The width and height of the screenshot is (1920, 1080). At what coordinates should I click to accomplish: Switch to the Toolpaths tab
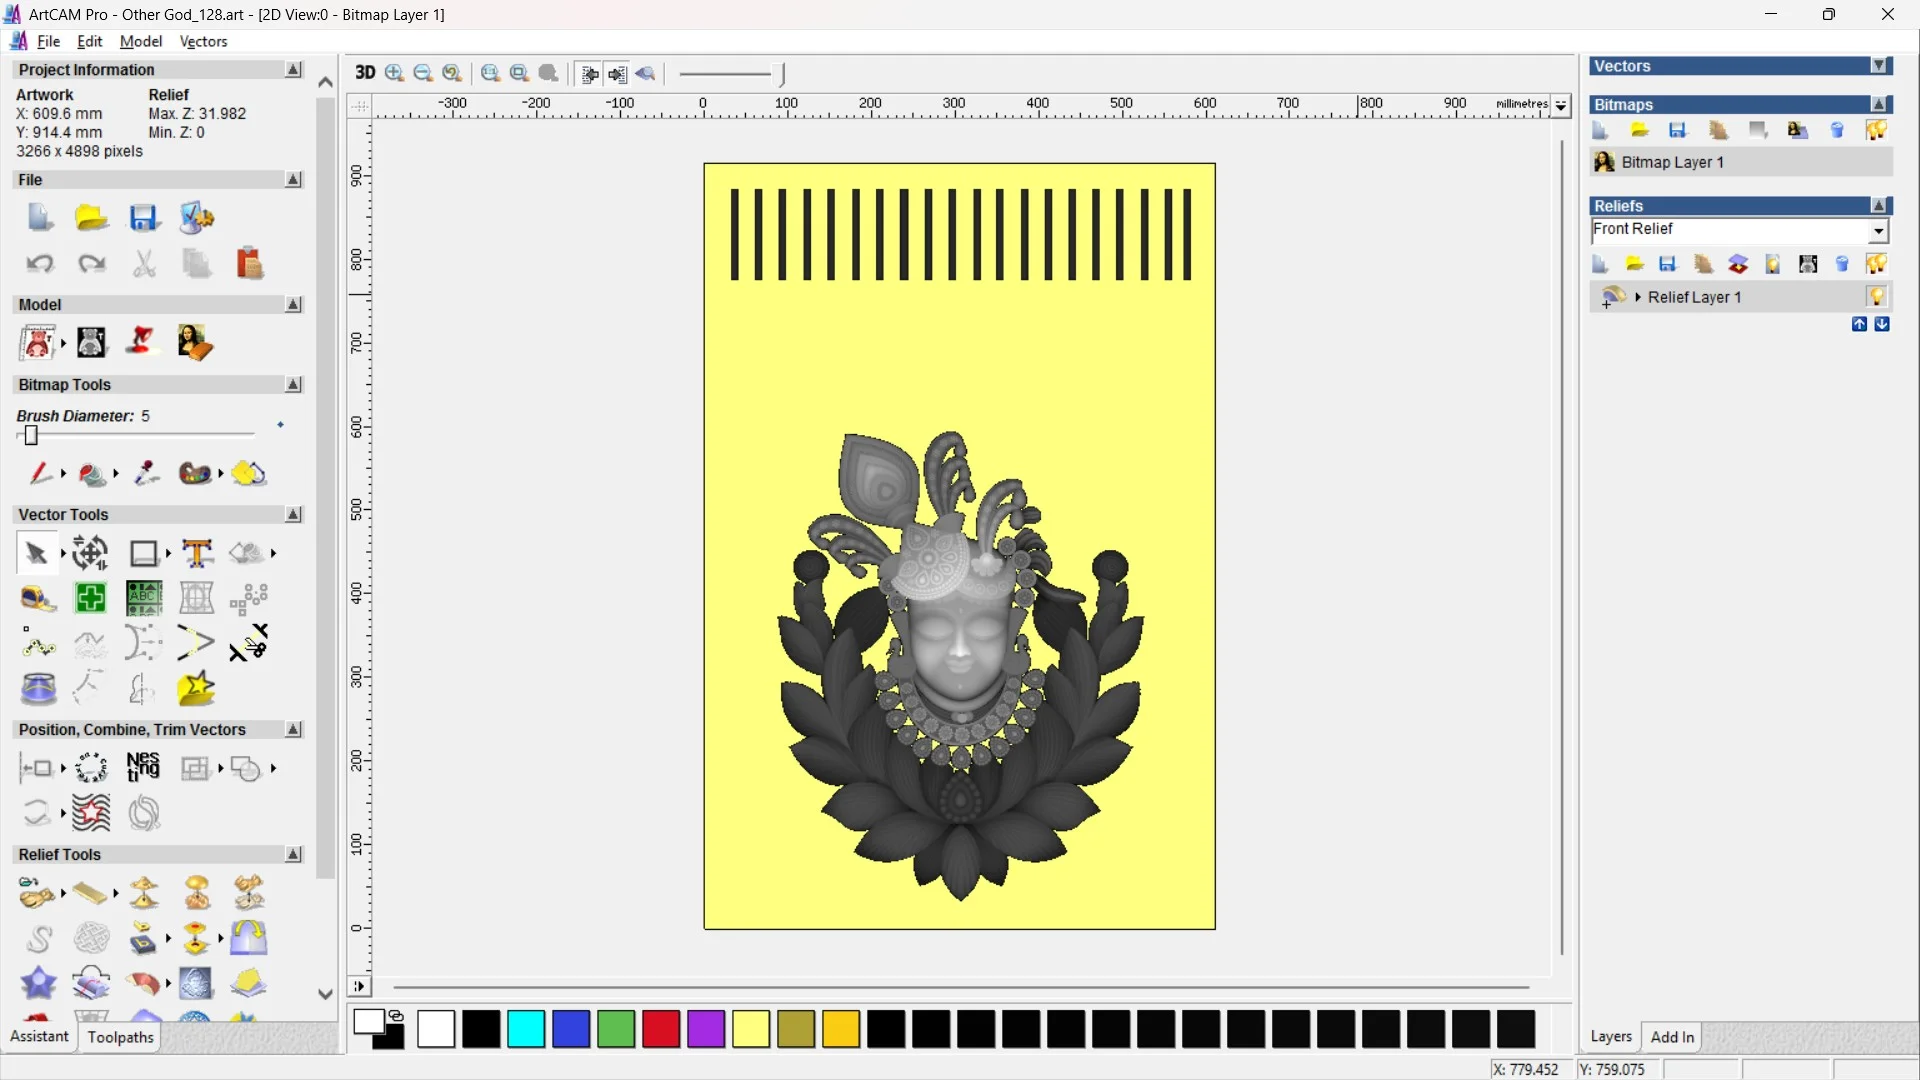point(120,1037)
